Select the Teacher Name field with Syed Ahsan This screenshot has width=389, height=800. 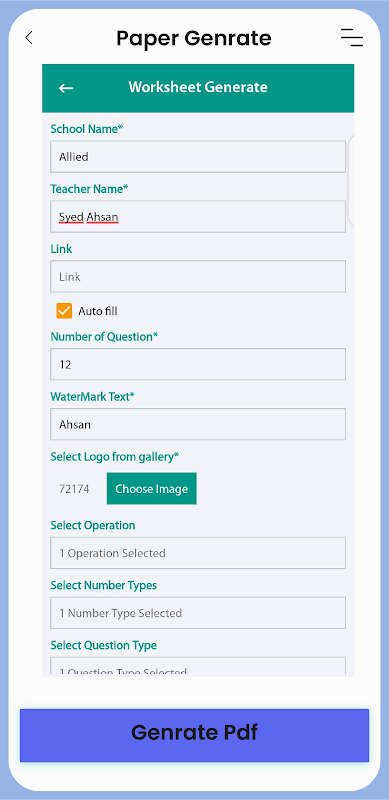click(198, 216)
